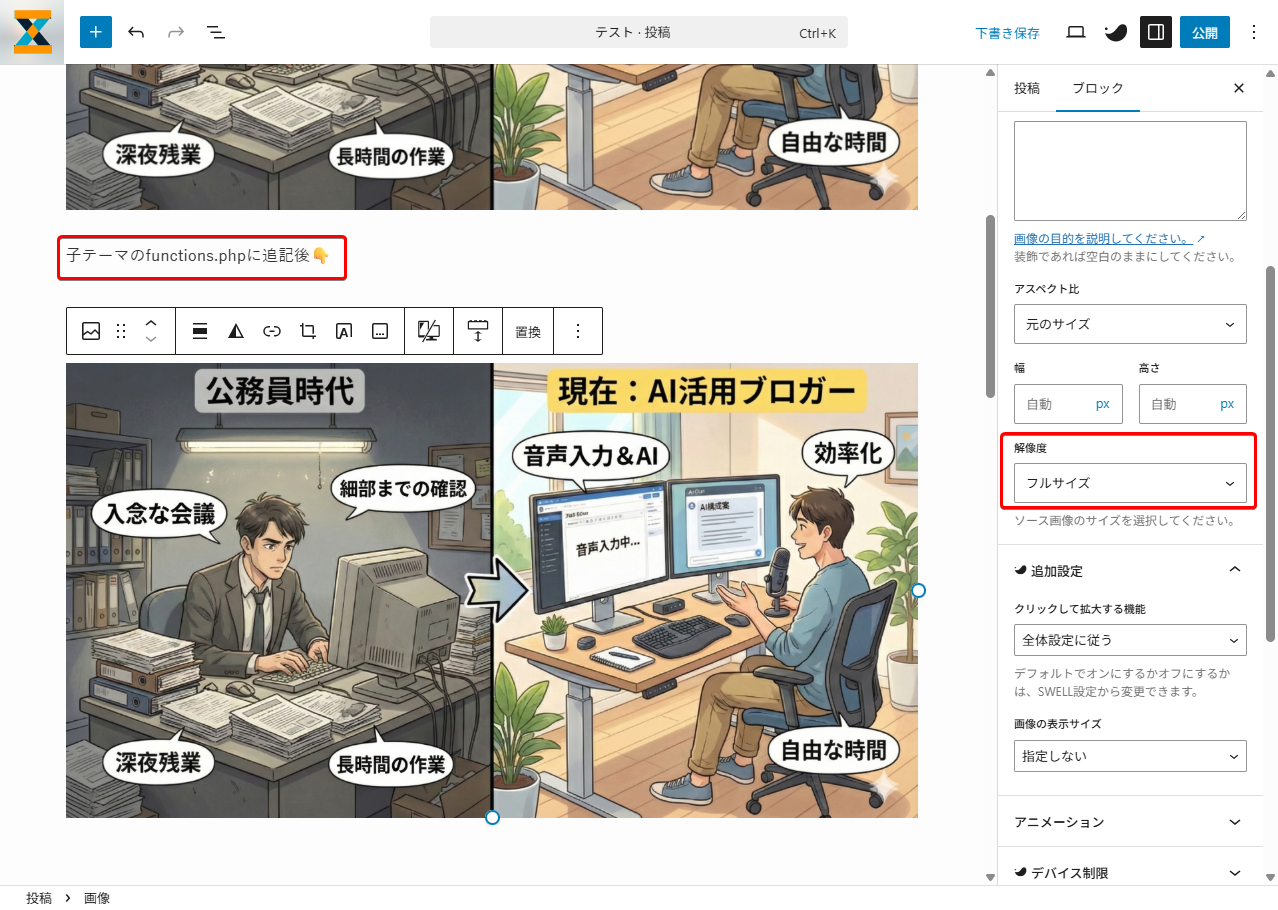Click the insert link icon in block toolbar
Screen dimensions: 1278x910
(x=272, y=331)
